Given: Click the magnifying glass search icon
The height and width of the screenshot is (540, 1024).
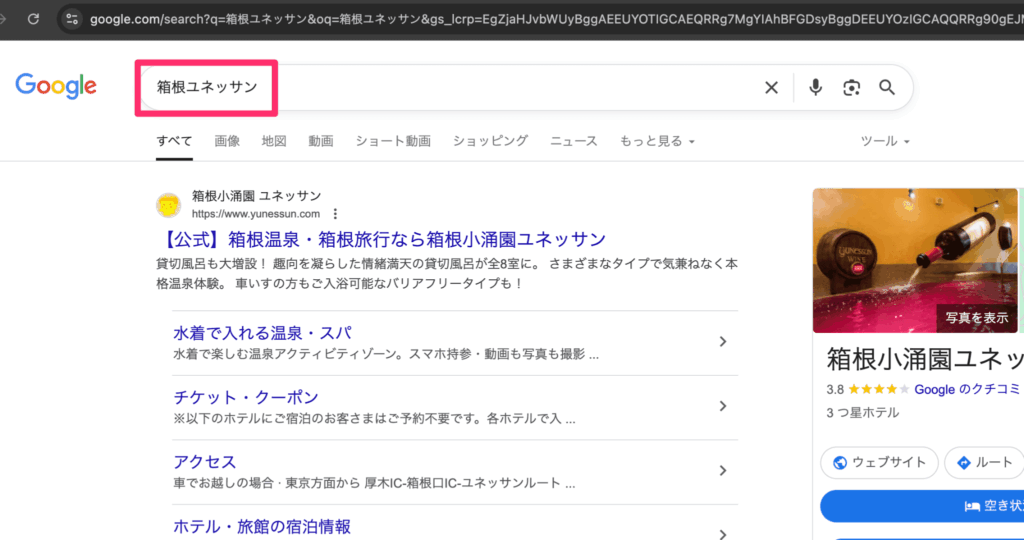Looking at the screenshot, I should (887, 88).
